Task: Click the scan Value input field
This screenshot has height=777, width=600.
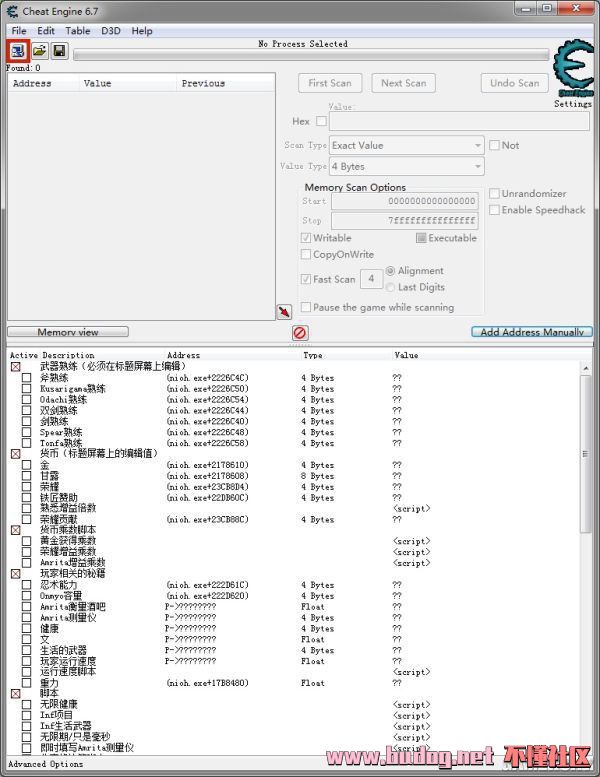Action: 459,121
